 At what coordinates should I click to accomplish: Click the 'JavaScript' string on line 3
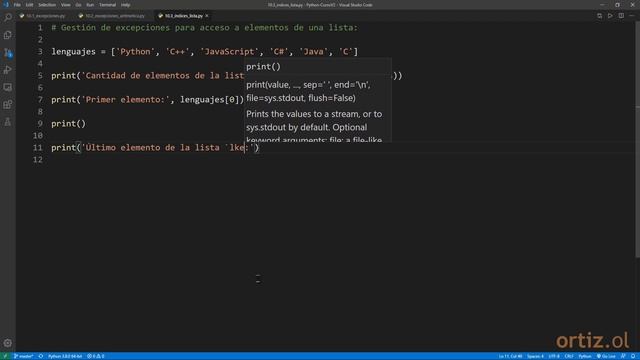[229, 52]
